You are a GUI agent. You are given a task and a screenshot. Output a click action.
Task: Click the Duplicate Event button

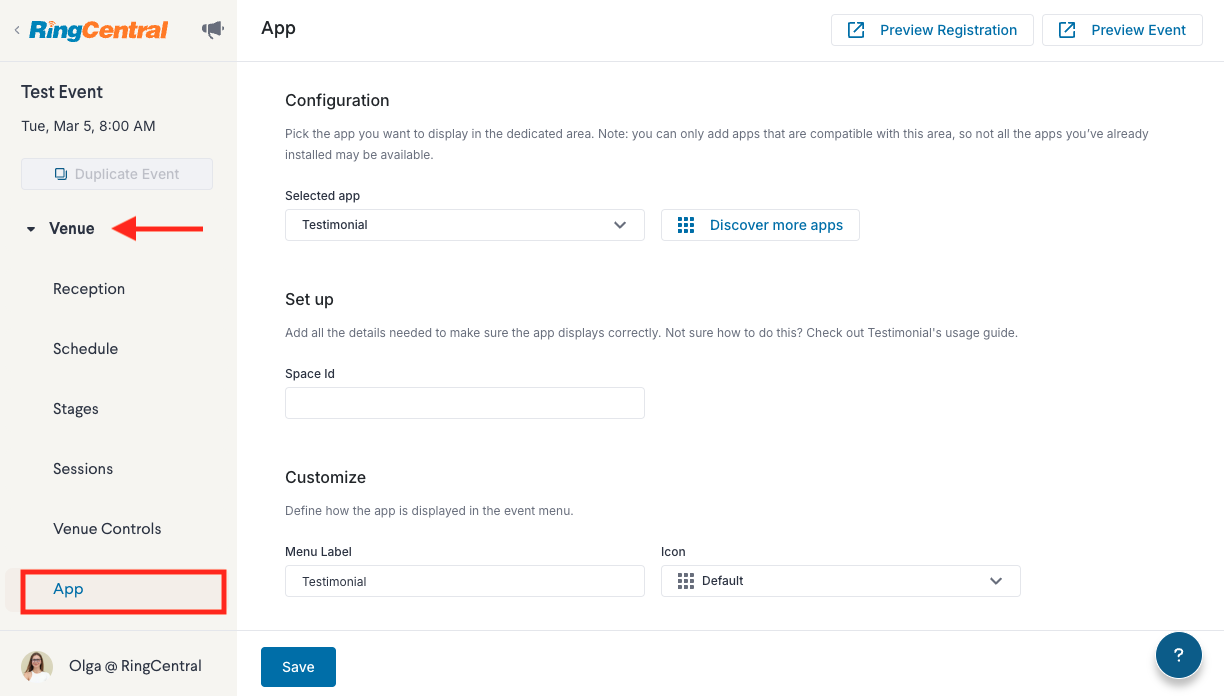pos(117,174)
